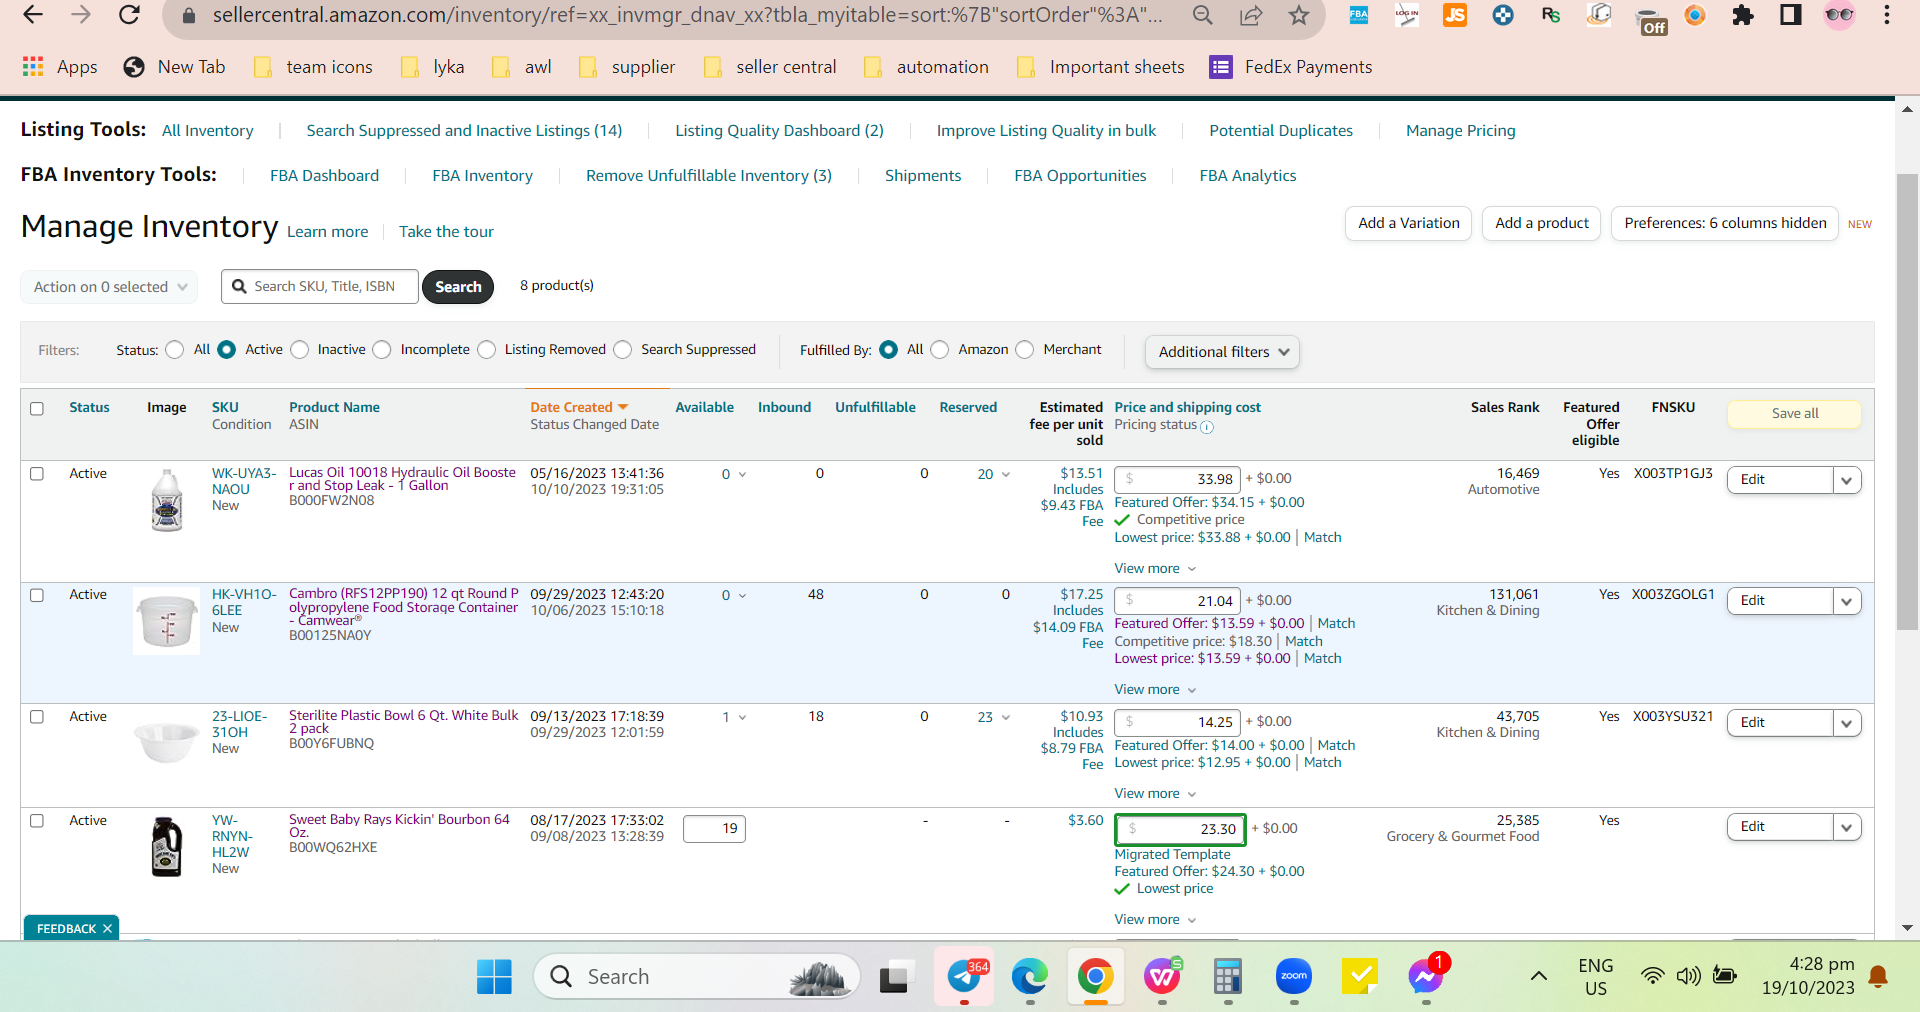Go to FBA Inventory
This screenshot has height=1012, width=1920.
point(482,176)
